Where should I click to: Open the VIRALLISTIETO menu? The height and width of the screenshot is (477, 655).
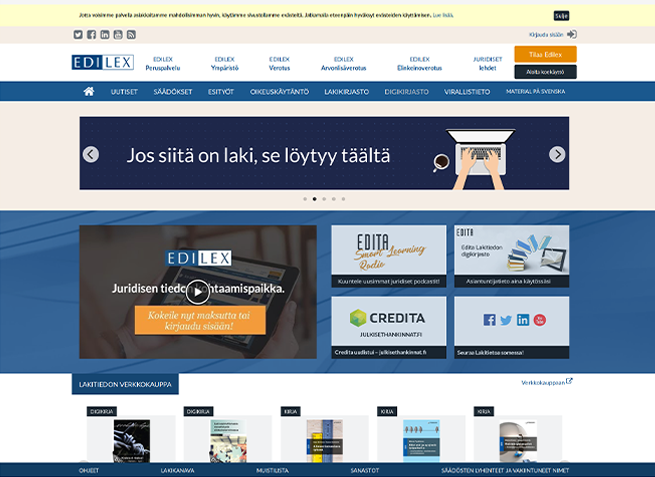coord(467,91)
